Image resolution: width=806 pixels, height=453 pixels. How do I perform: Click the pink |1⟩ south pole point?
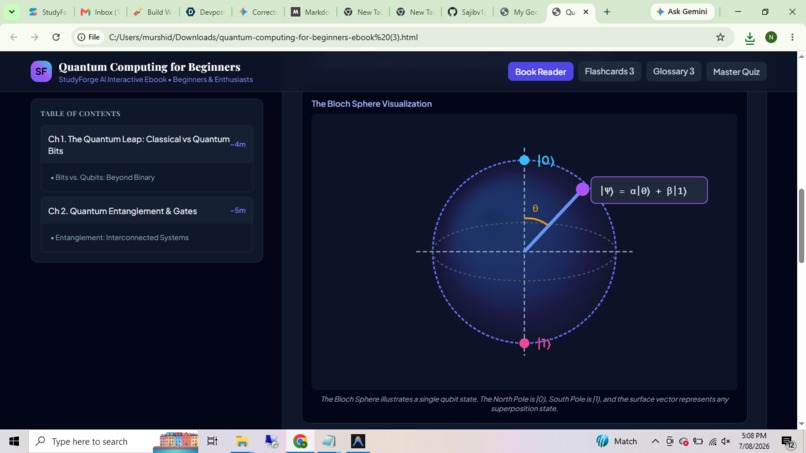[524, 343]
